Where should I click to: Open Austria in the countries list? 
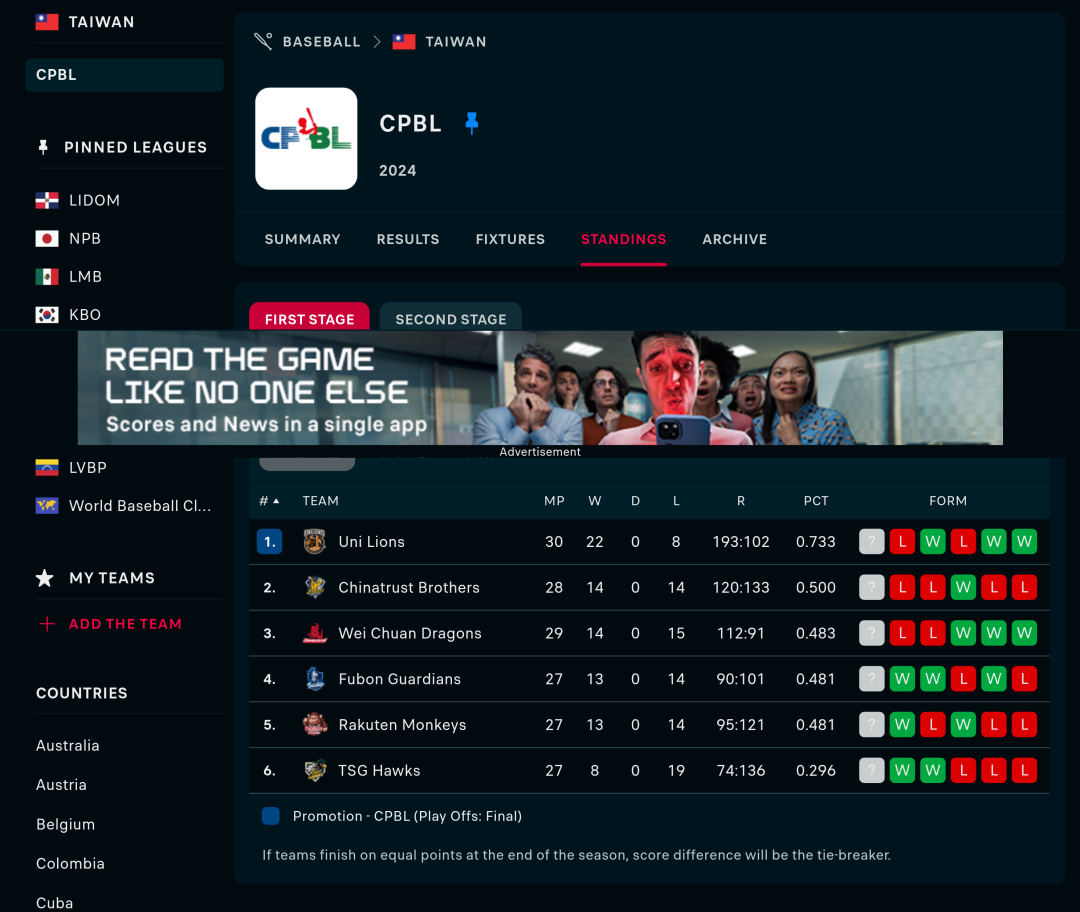61,785
